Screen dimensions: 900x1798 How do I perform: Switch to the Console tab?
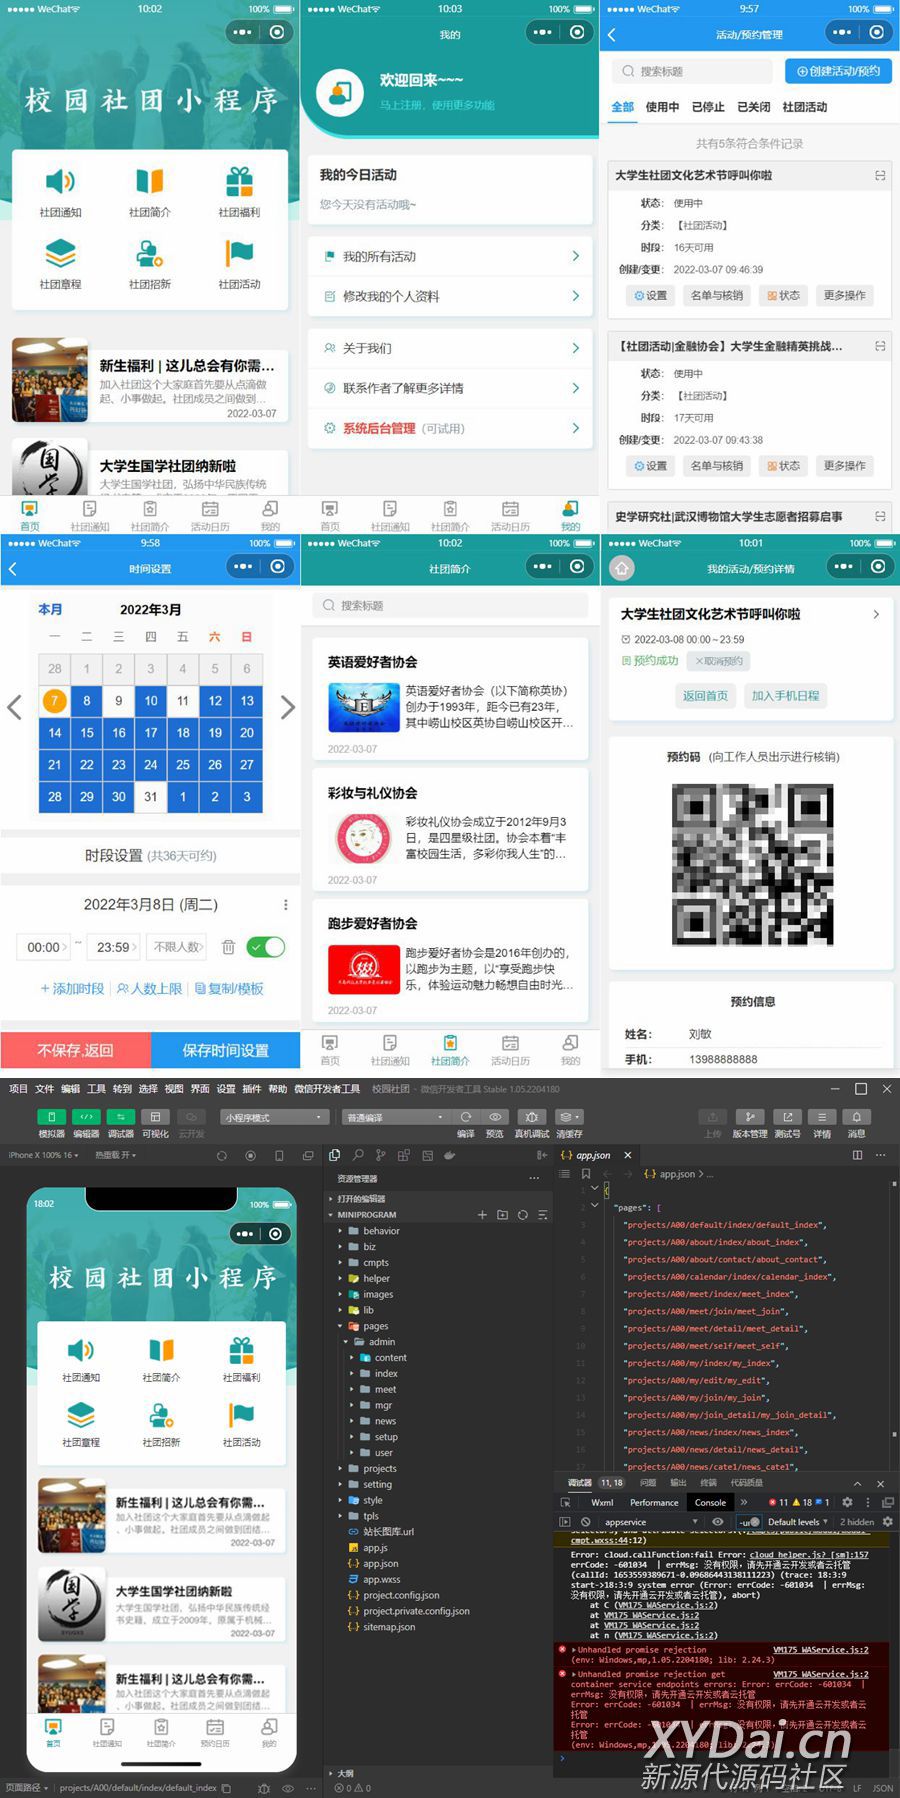pyautogui.click(x=710, y=1502)
